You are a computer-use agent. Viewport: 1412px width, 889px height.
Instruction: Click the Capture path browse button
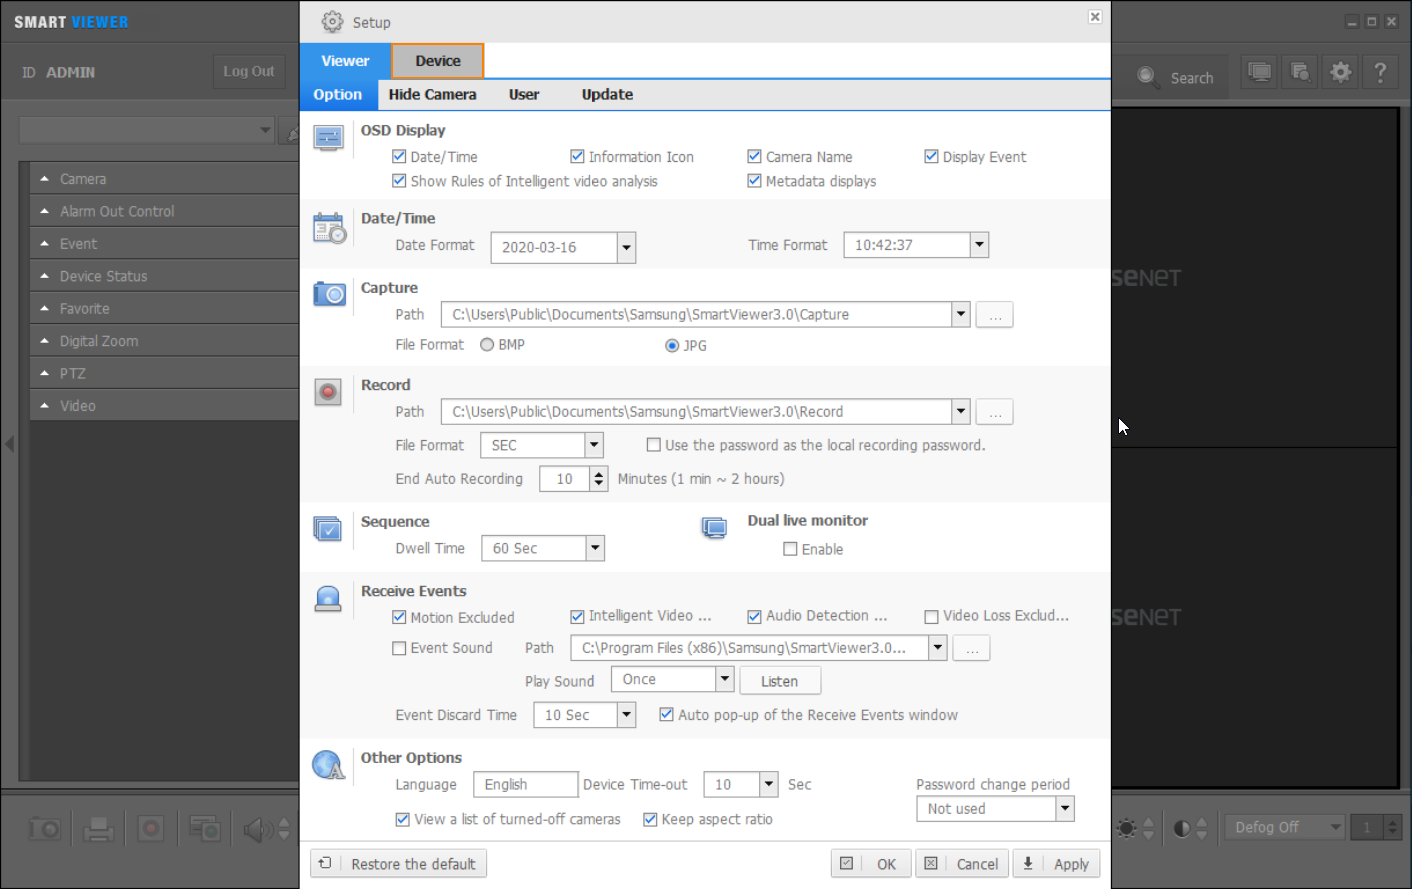995,315
